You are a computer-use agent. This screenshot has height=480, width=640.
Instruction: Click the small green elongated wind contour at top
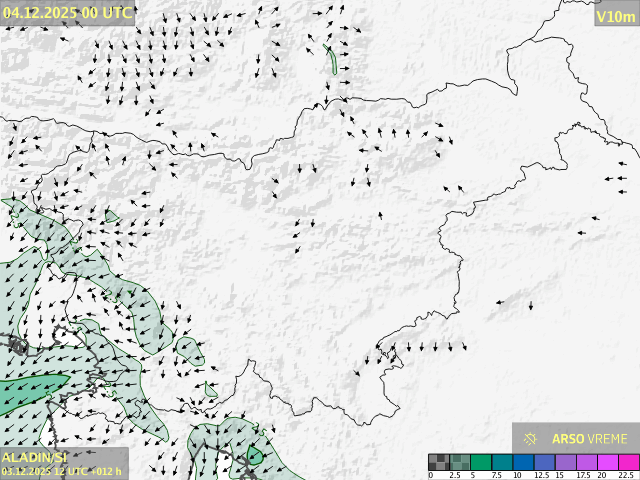click(x=331, y=60)
